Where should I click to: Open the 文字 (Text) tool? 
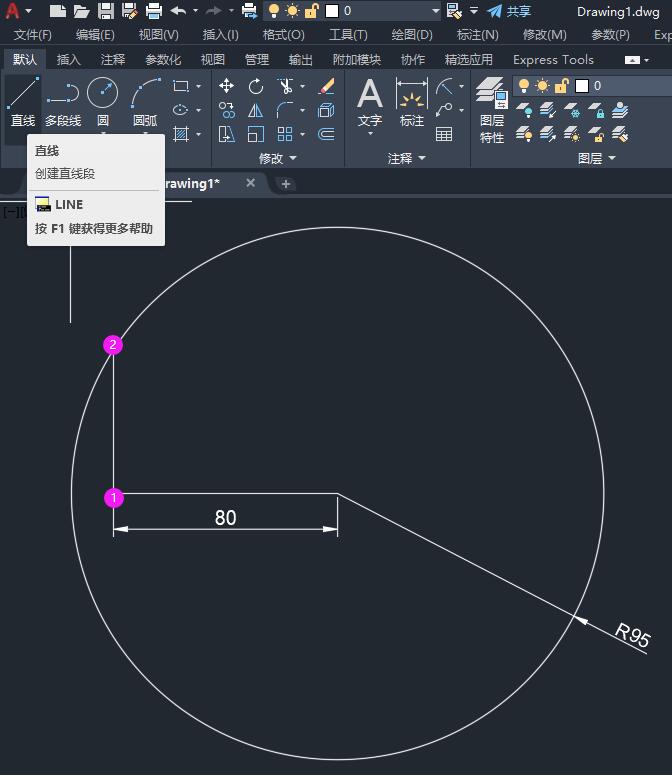click(370, 102)
